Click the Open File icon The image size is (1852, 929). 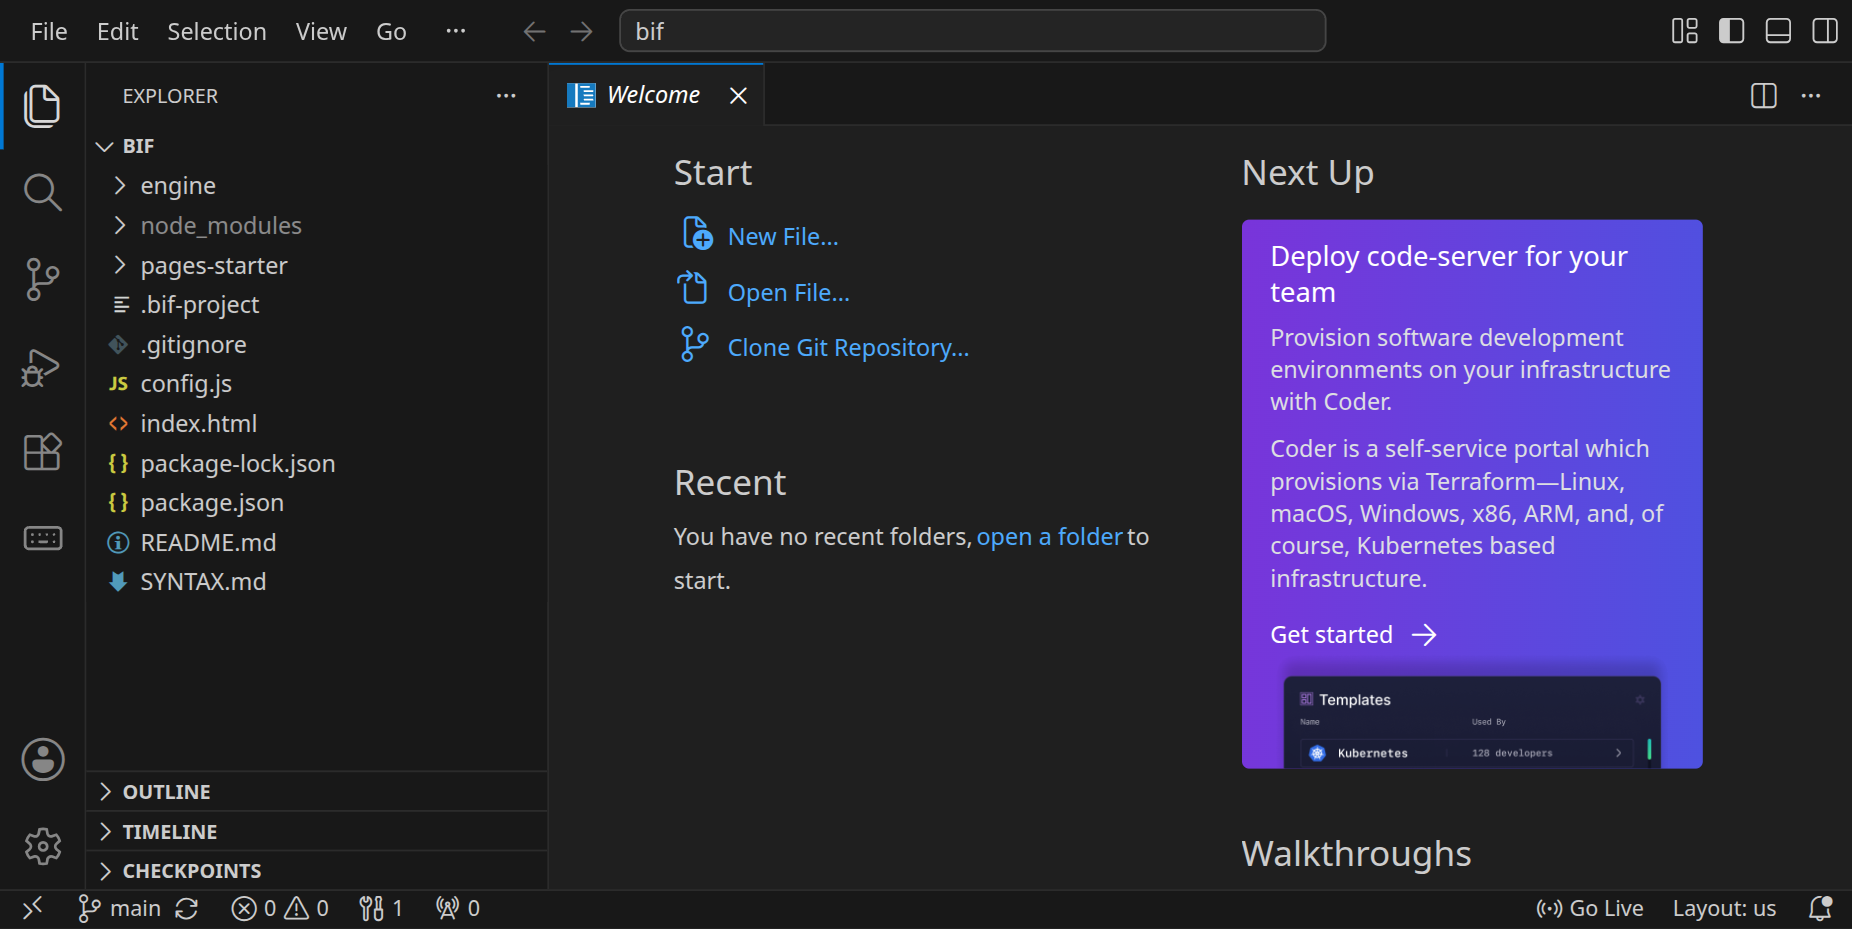pos(692,290)
